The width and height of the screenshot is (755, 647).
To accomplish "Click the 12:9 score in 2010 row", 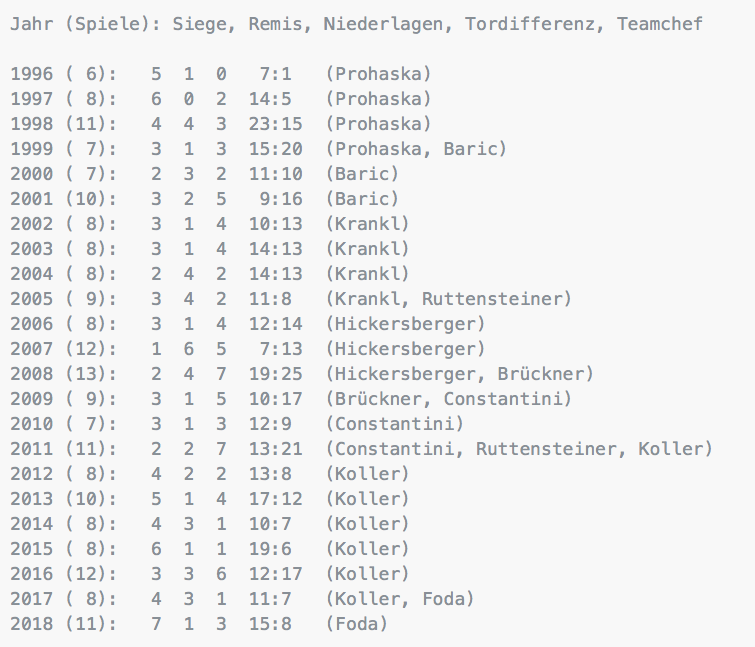I will coord(270,425).
